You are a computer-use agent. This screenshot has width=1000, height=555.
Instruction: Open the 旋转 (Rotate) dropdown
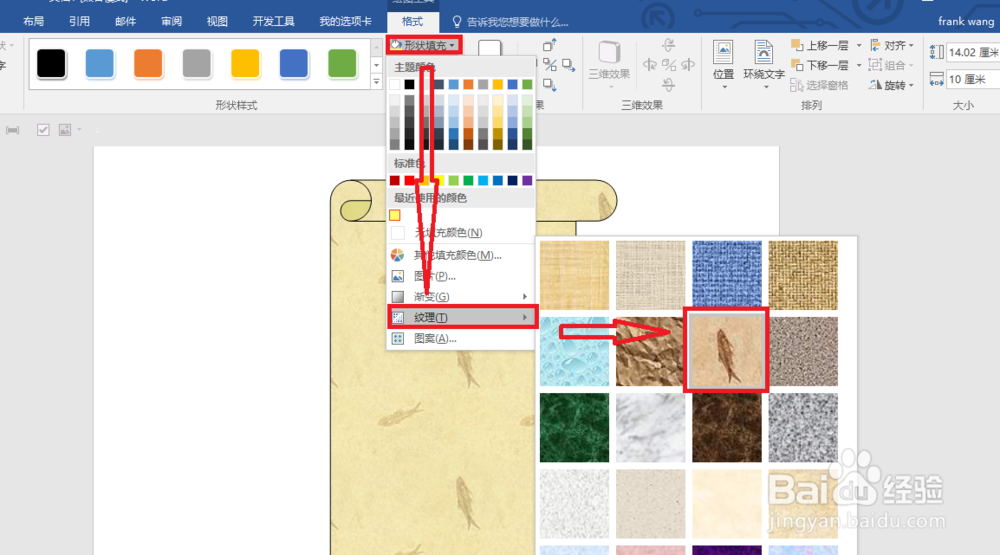(892, 85)
